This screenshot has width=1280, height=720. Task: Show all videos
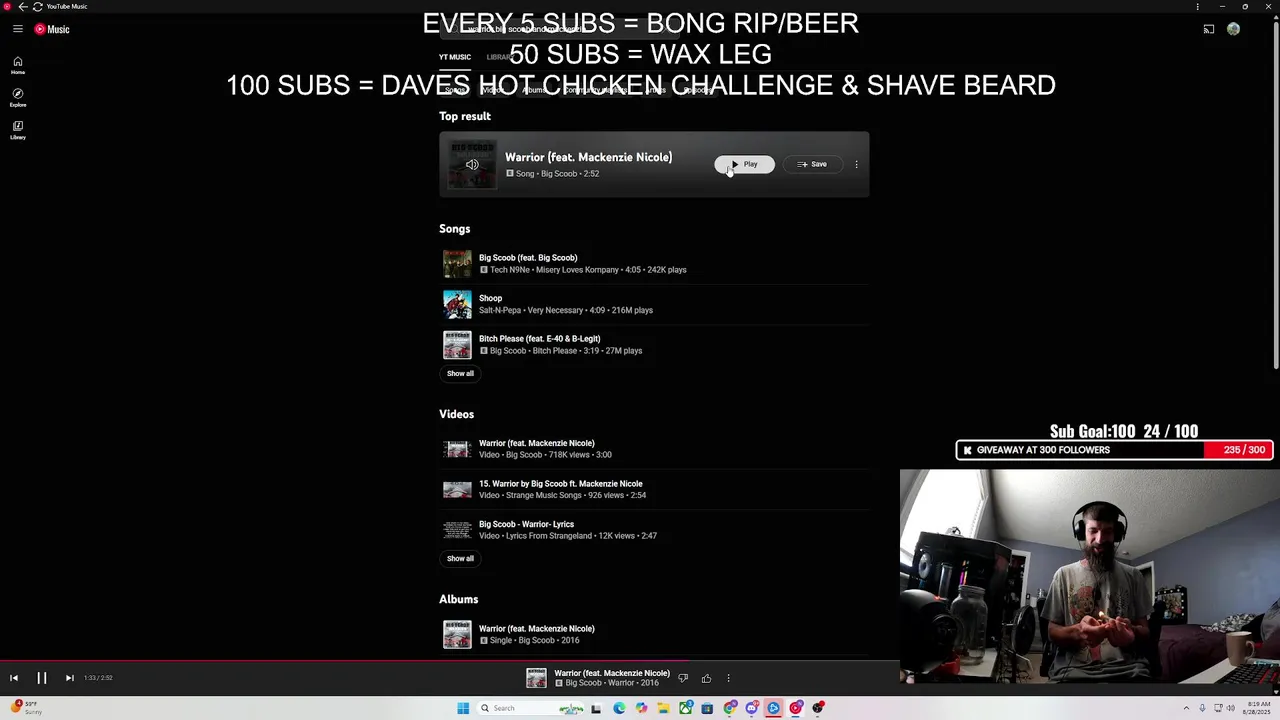pyautogui.click(x=460, y=558)
